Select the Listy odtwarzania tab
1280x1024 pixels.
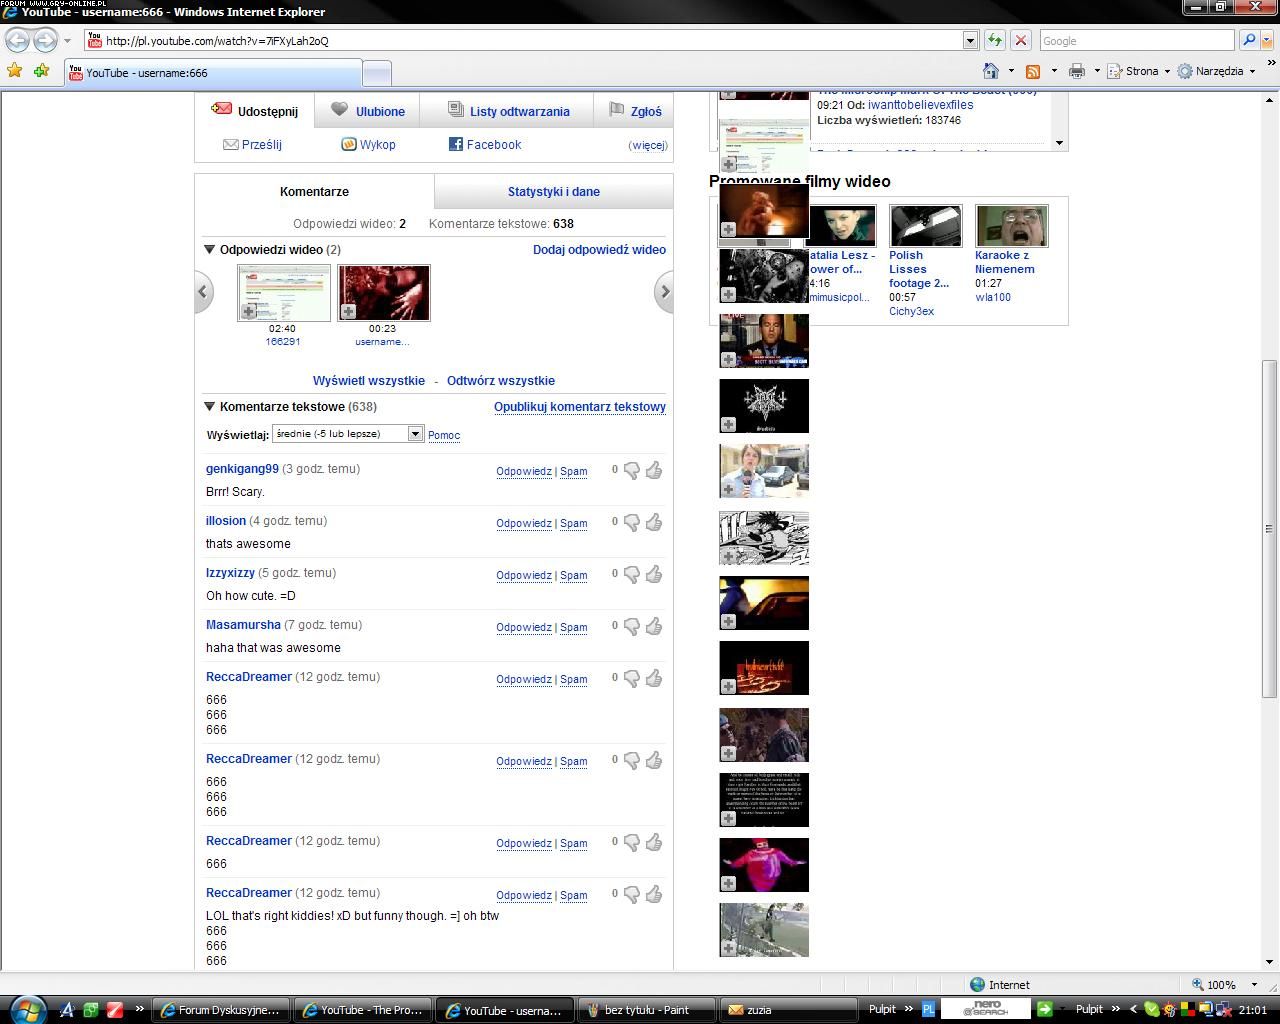click(x=508, y=111)
